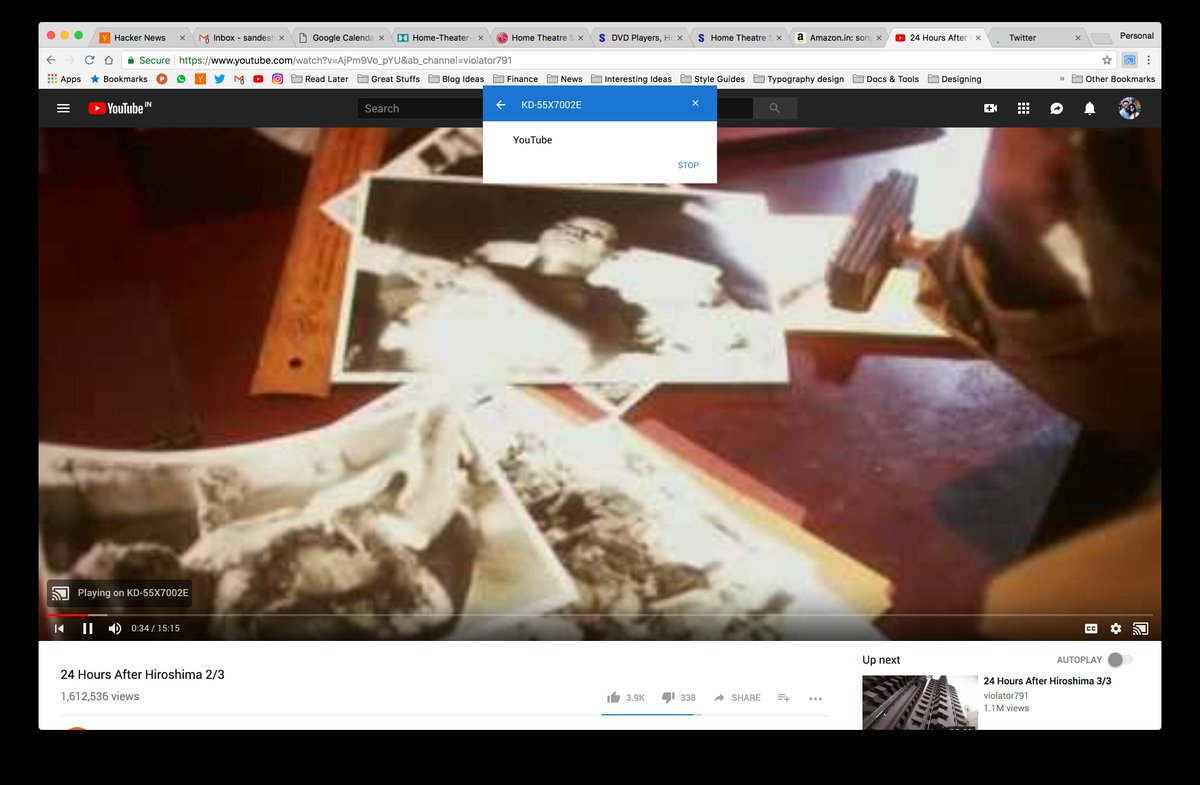Bookmark this page with the star
Viewport: 1200px width, 785px height.
point(1107,60)
